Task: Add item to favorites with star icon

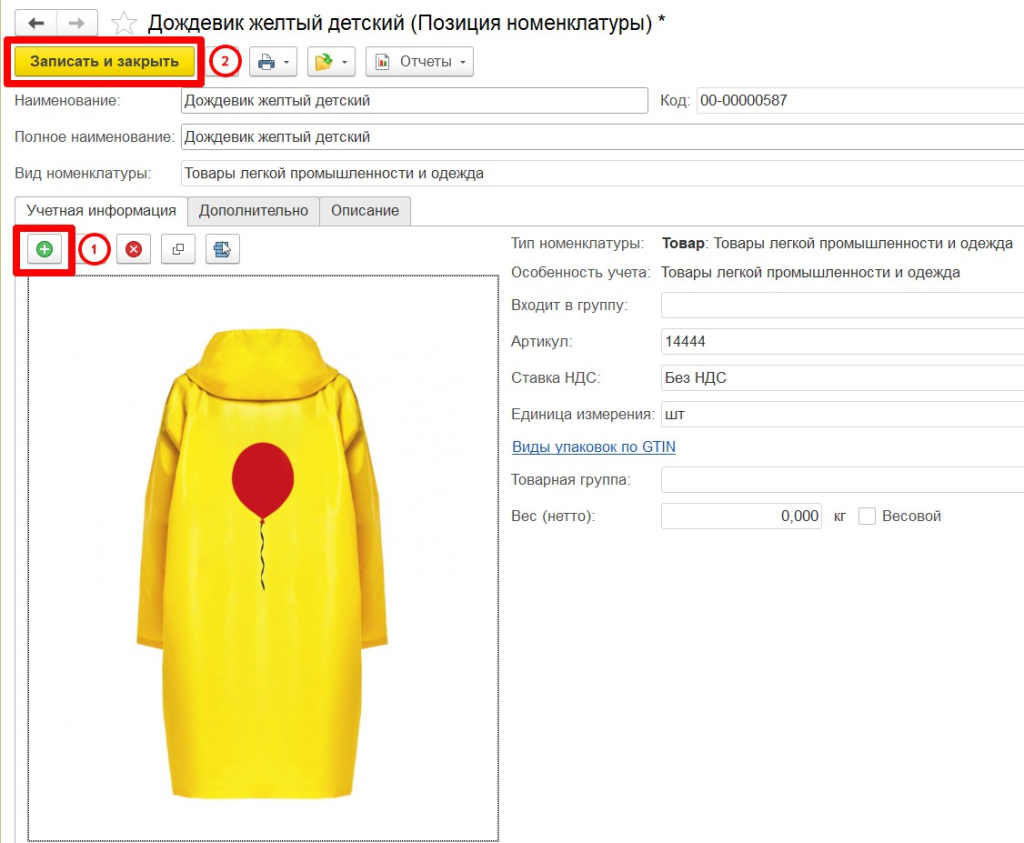Action: coord(123,24)
